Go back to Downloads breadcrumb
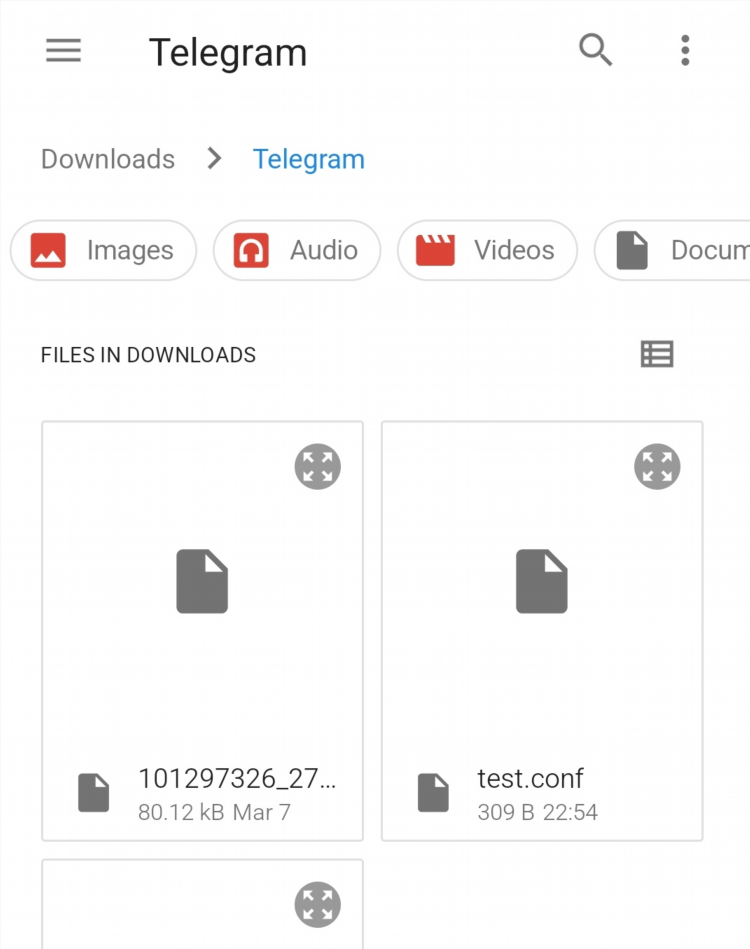 click(x=108, y=159)
